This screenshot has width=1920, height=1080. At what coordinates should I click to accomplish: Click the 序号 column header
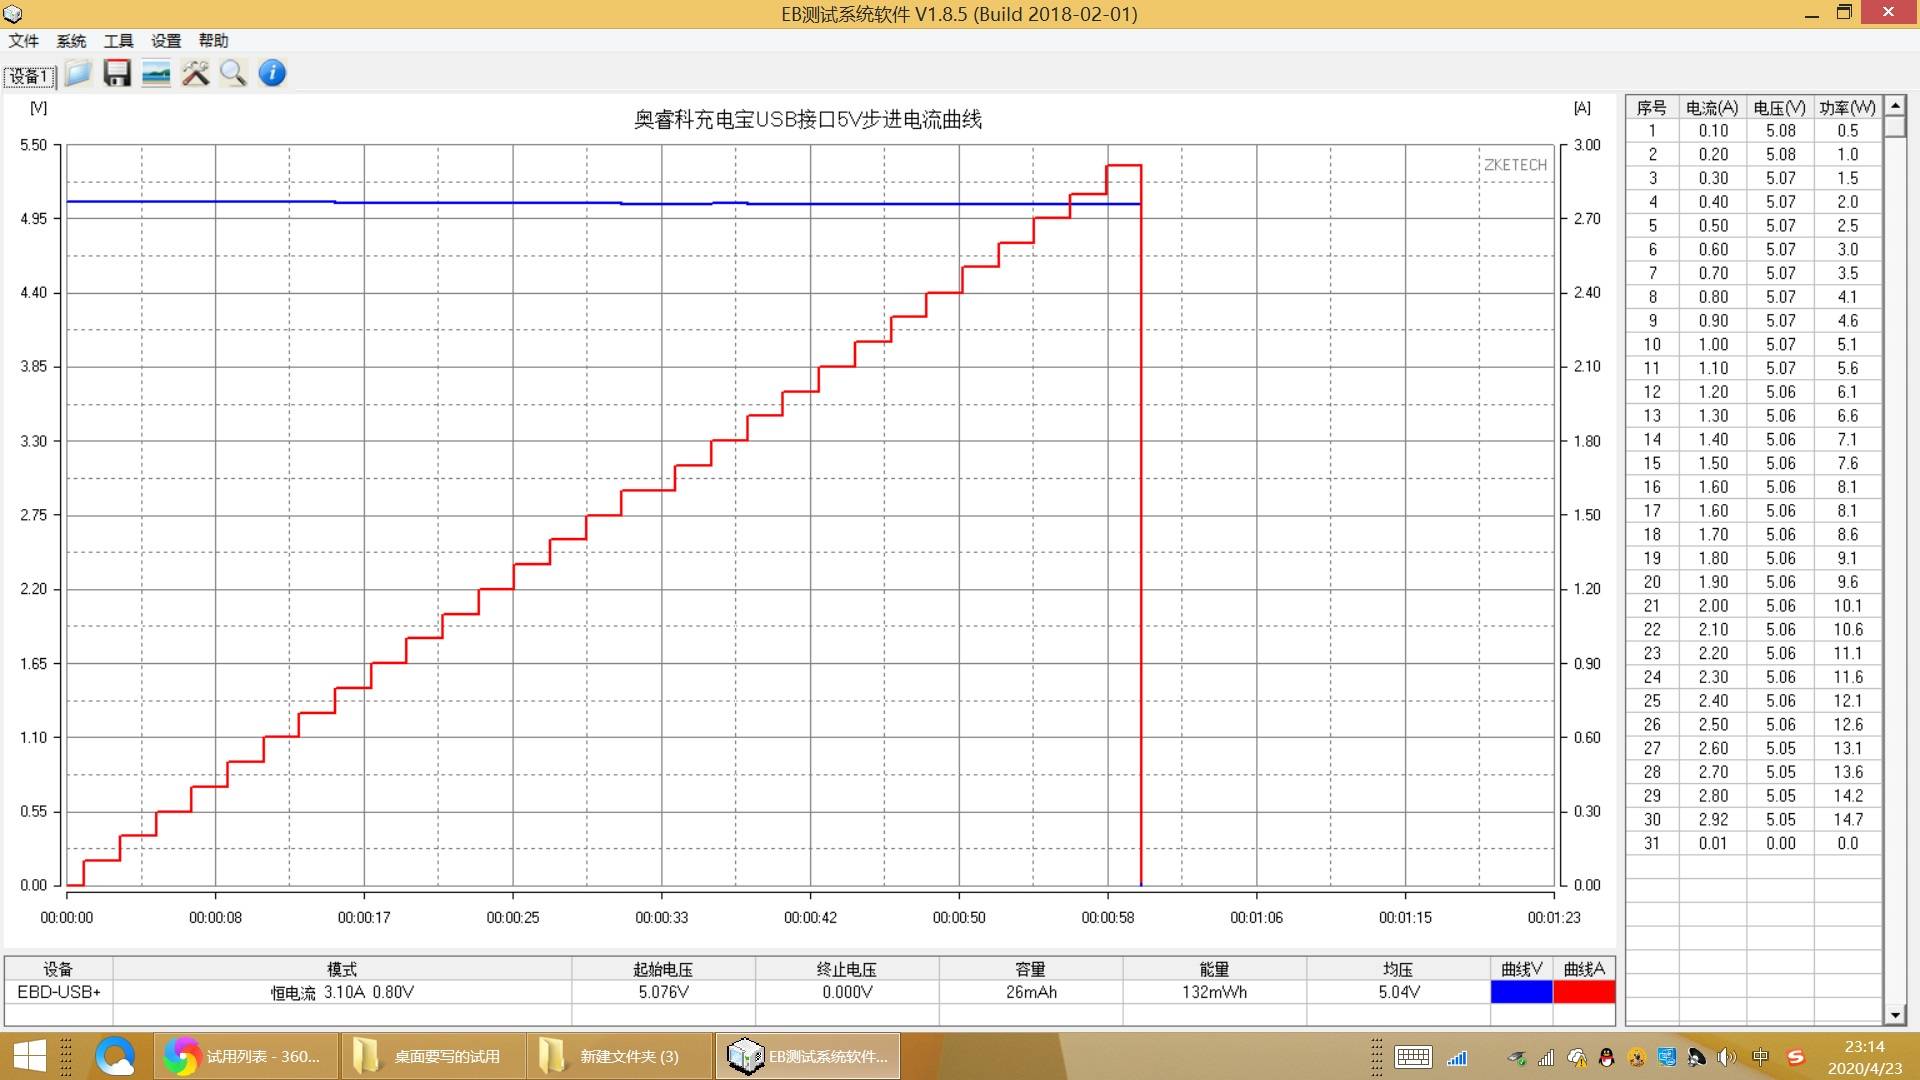point(1652,107)
